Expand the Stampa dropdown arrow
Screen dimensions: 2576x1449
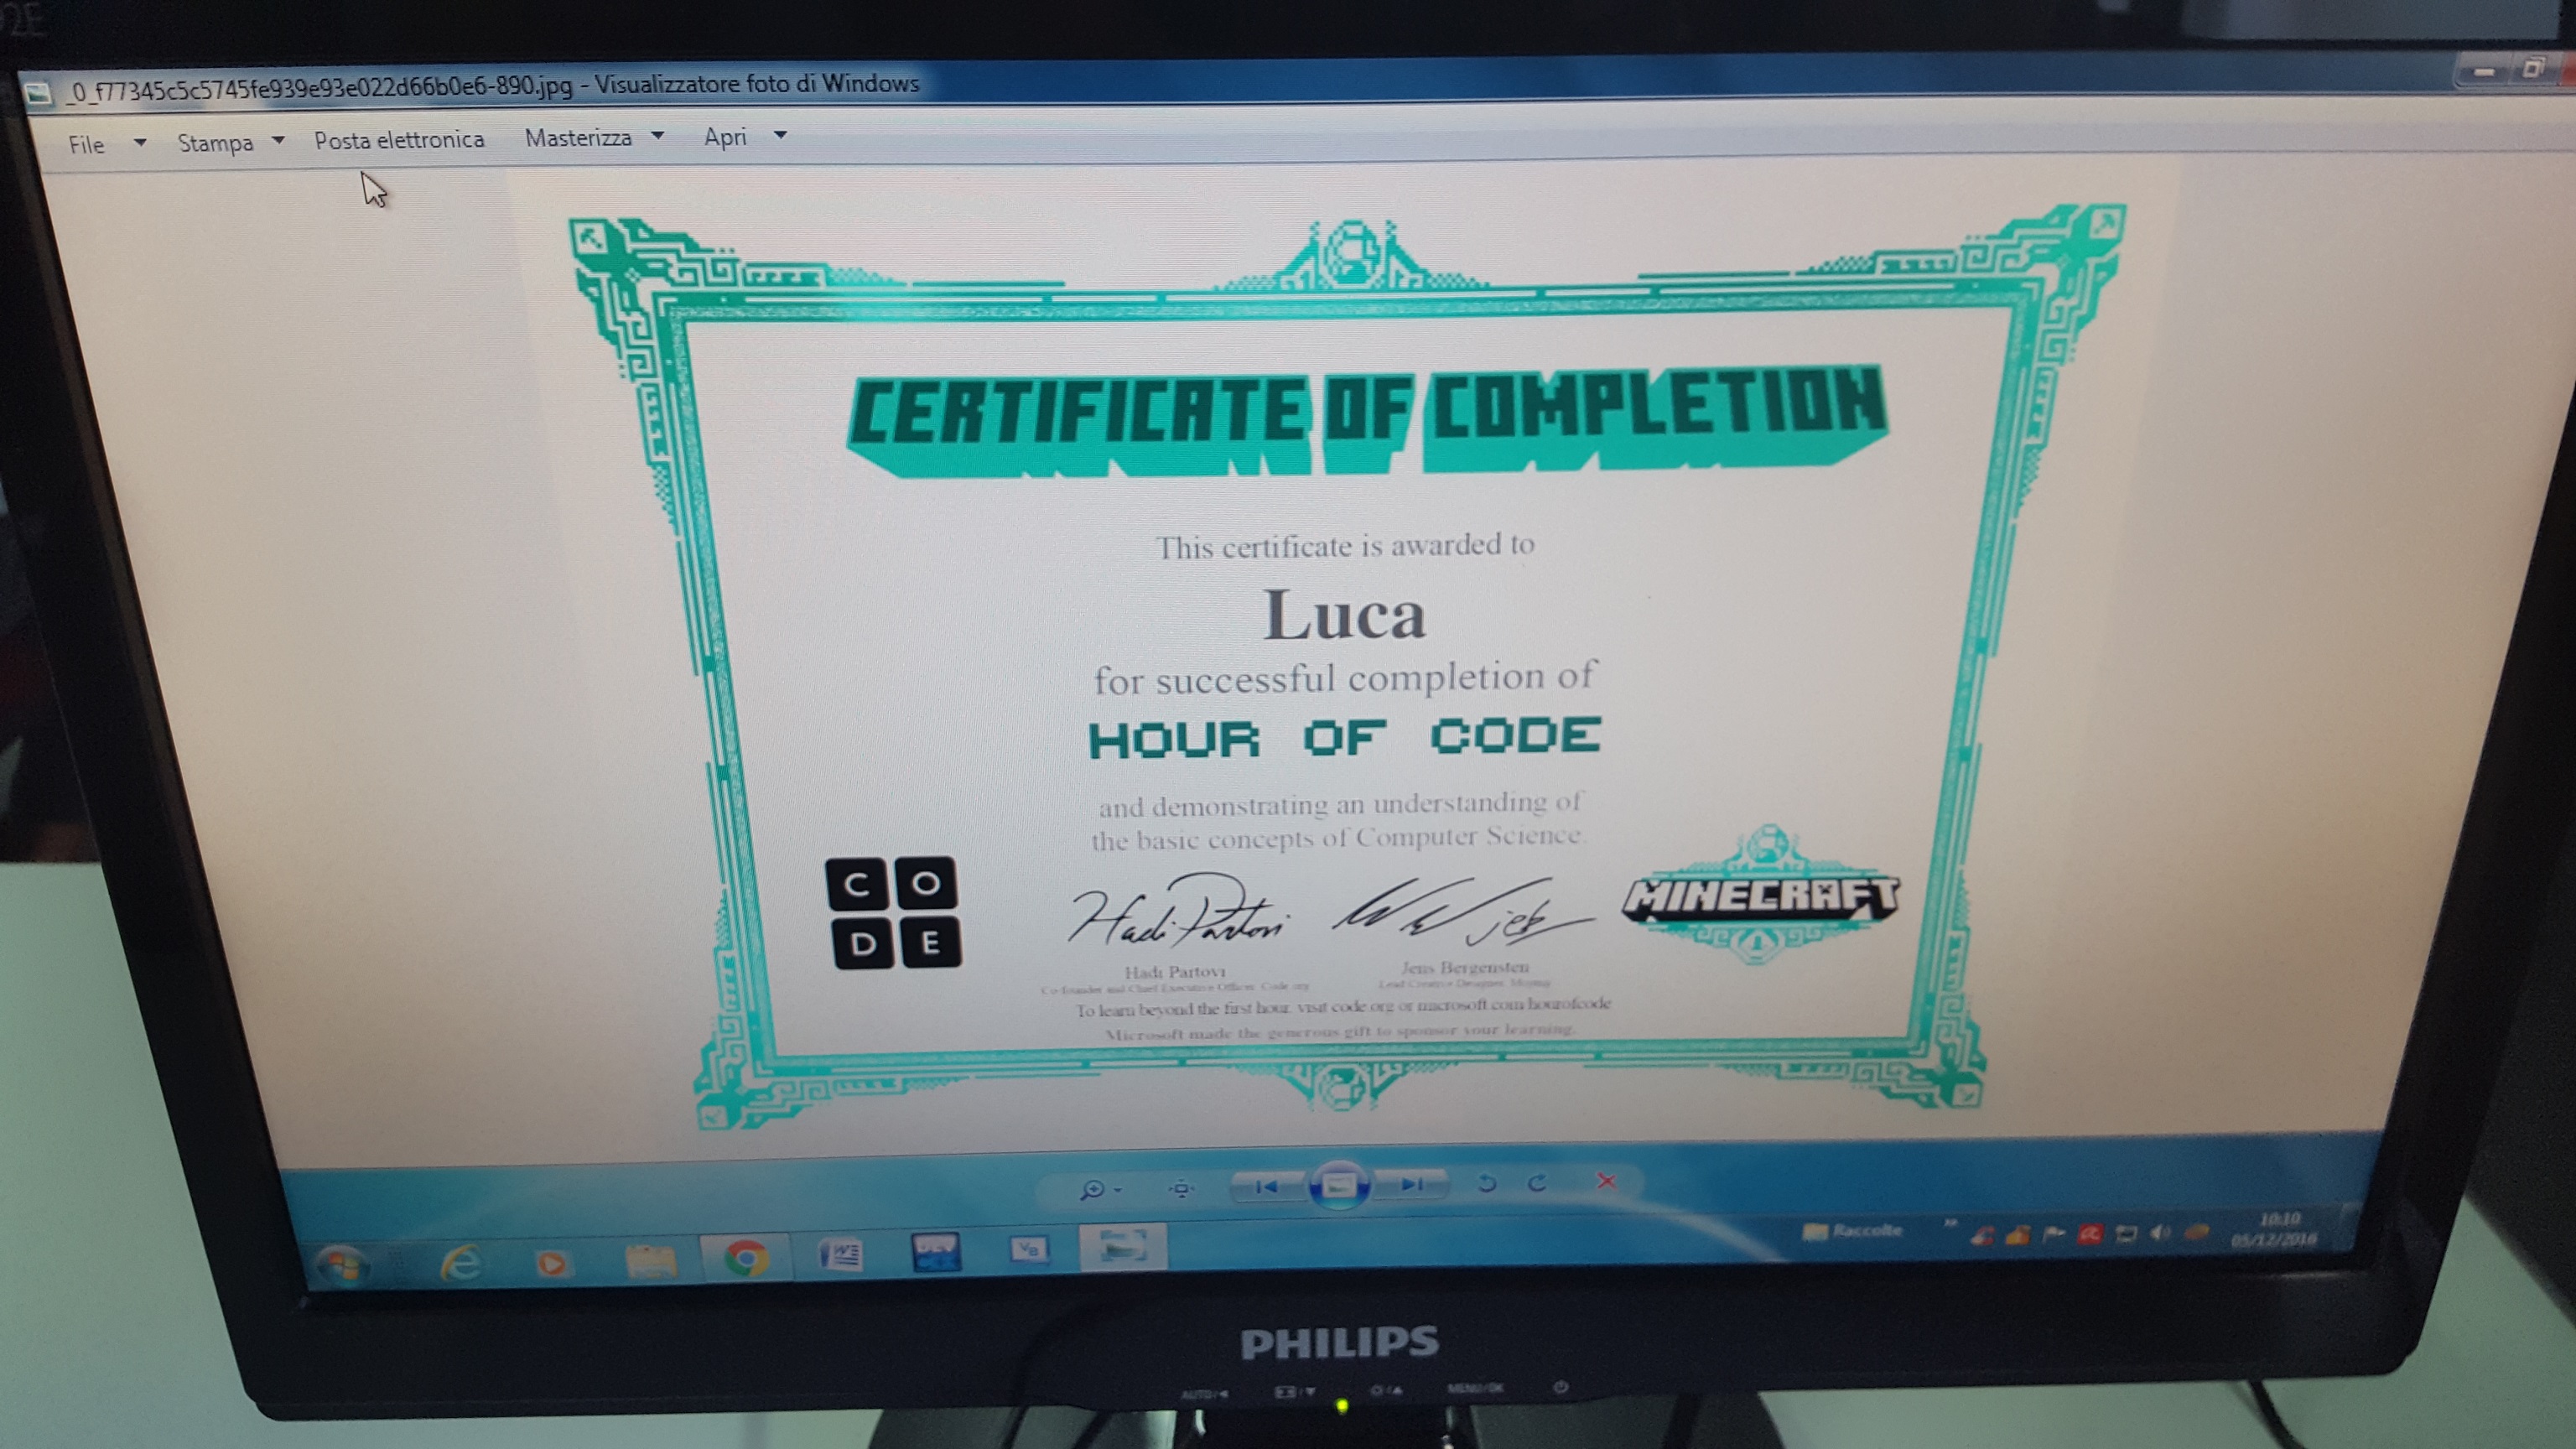[278, 140]
